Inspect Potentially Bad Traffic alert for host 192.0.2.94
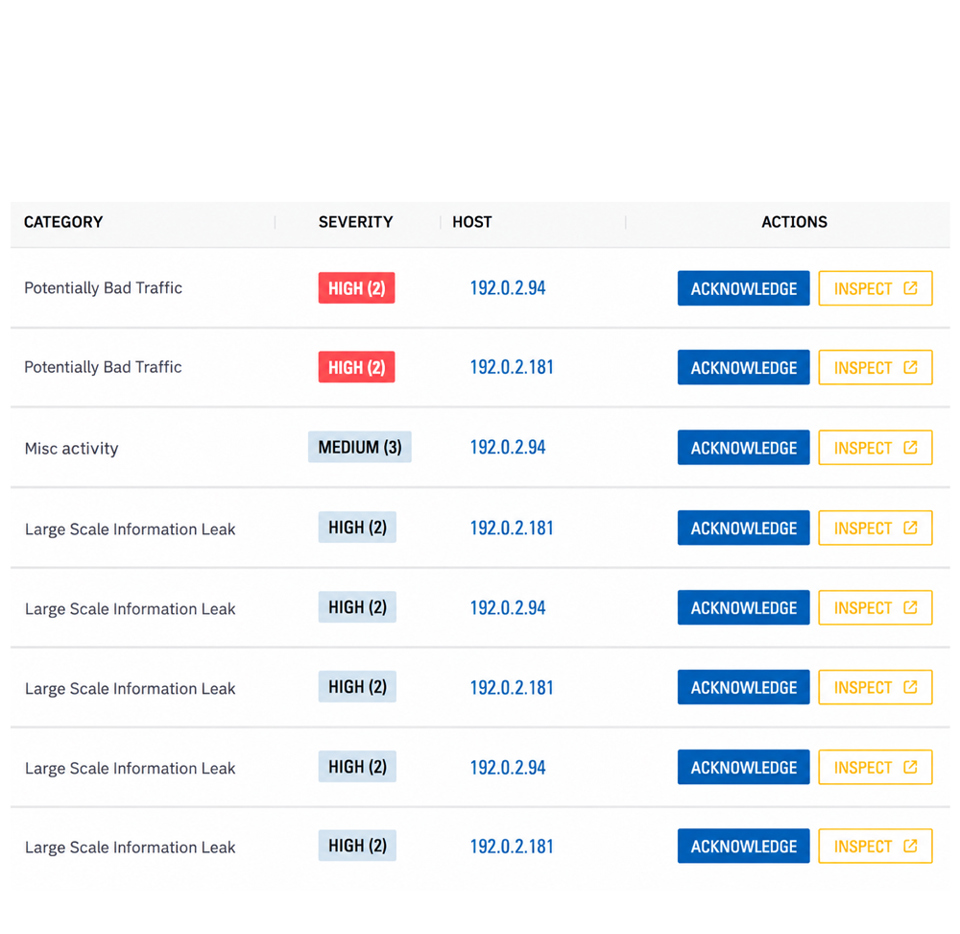 point(875,288)
